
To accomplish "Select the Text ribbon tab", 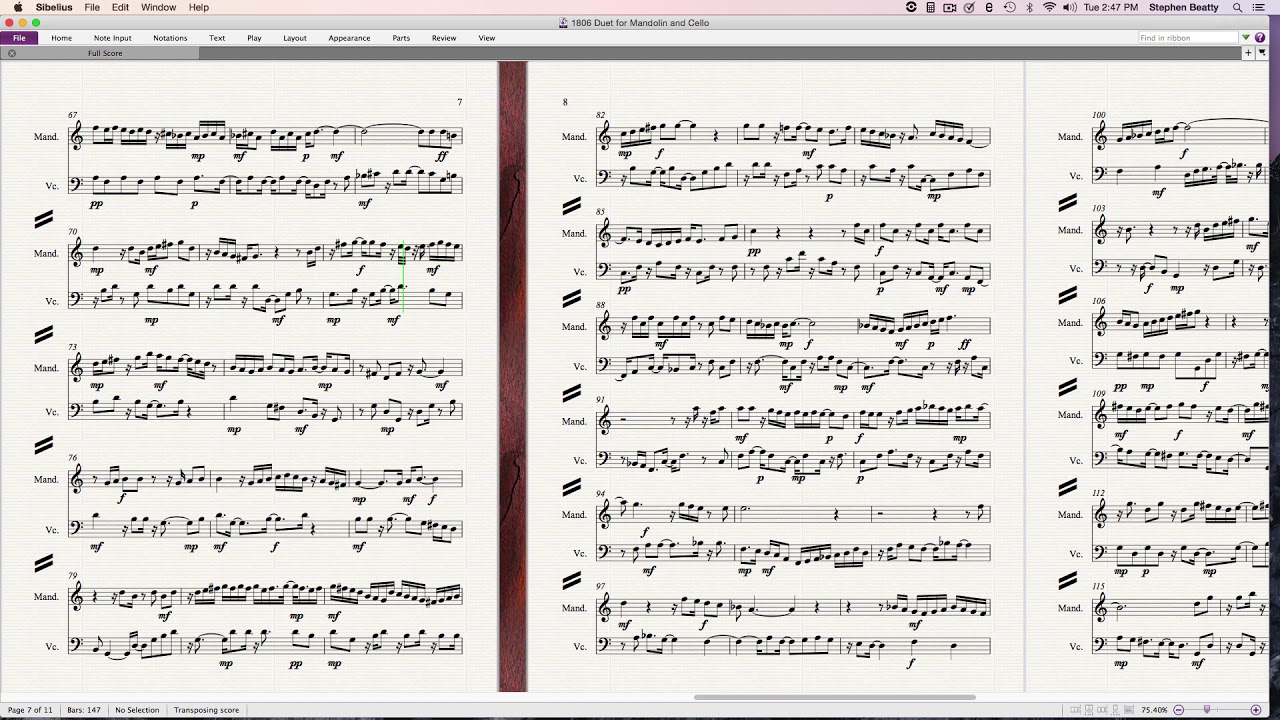I will click(x=217, y=38).
